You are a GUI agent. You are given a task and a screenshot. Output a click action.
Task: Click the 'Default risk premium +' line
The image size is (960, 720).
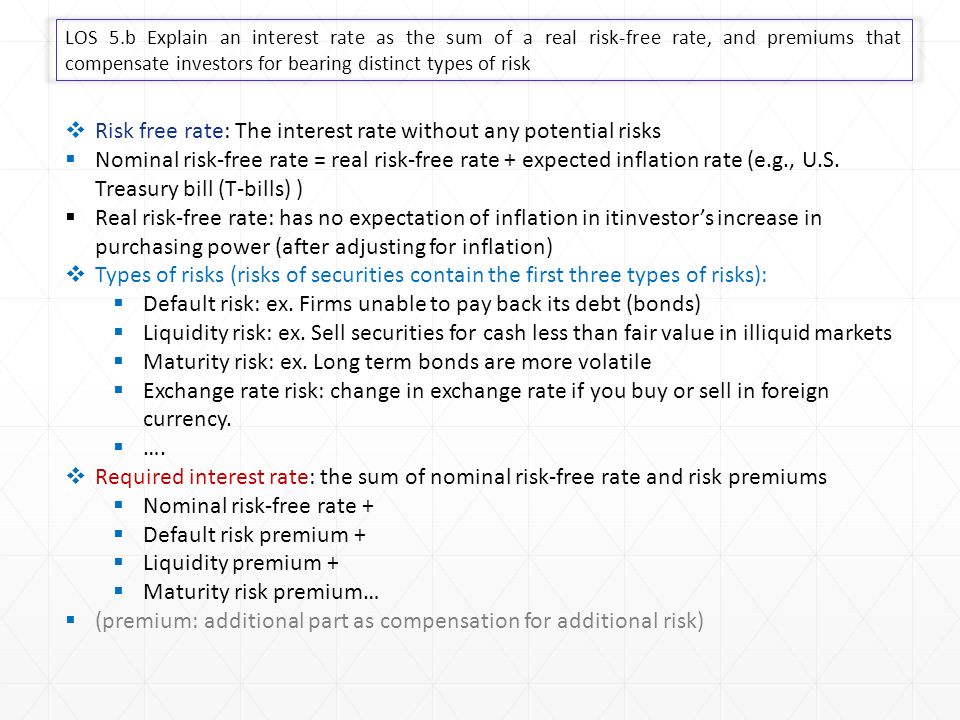254,534
